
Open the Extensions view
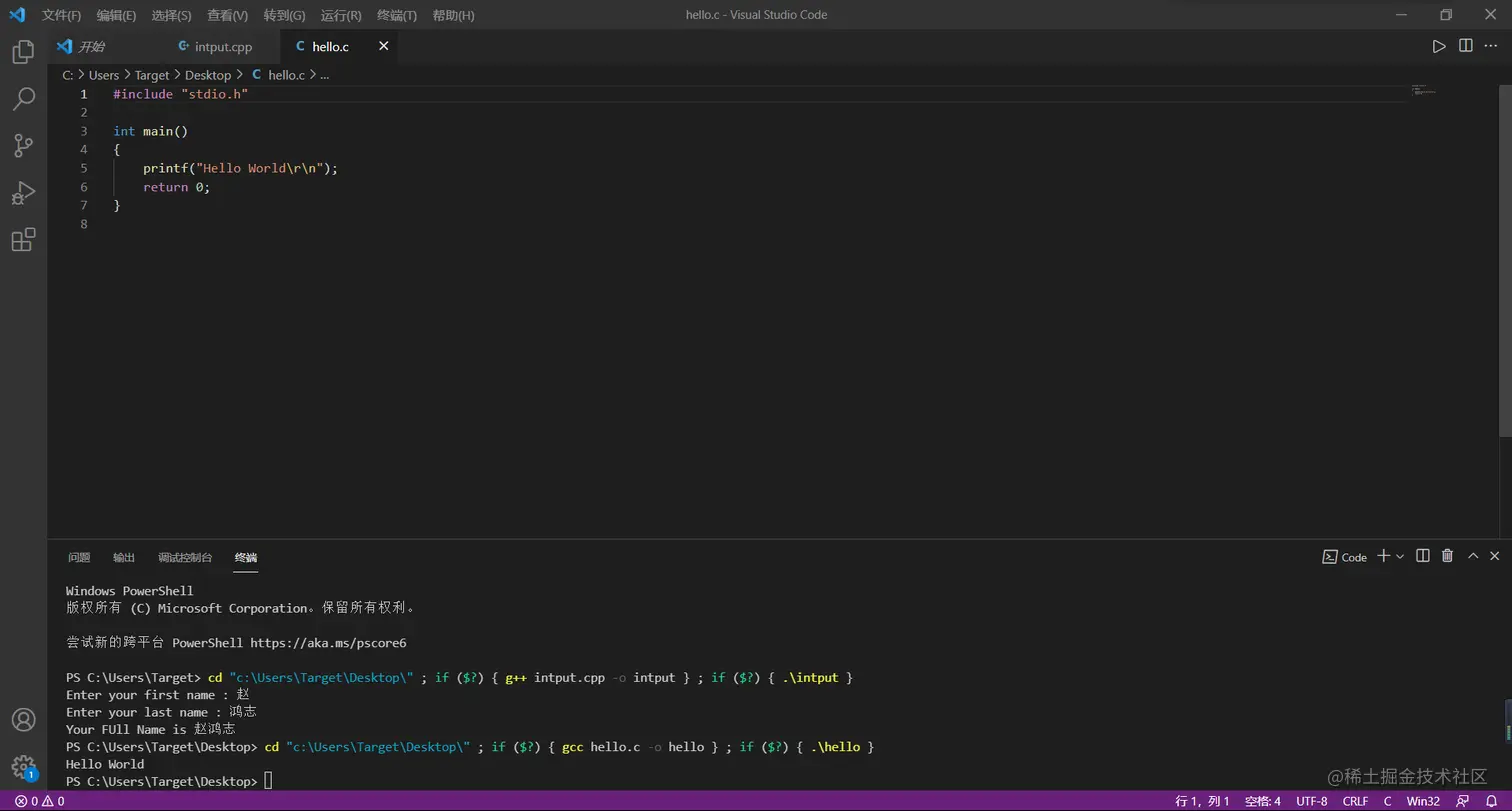pyautogui.click(x=23, y=240)
